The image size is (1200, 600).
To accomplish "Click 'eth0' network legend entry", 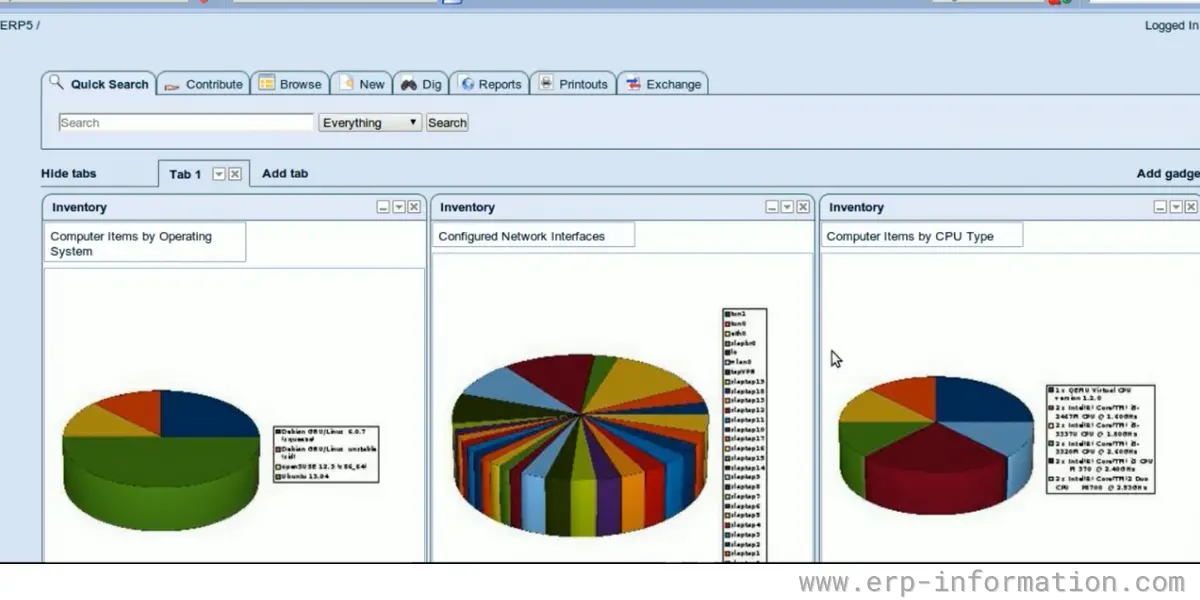I will click(x=735, y=333).
